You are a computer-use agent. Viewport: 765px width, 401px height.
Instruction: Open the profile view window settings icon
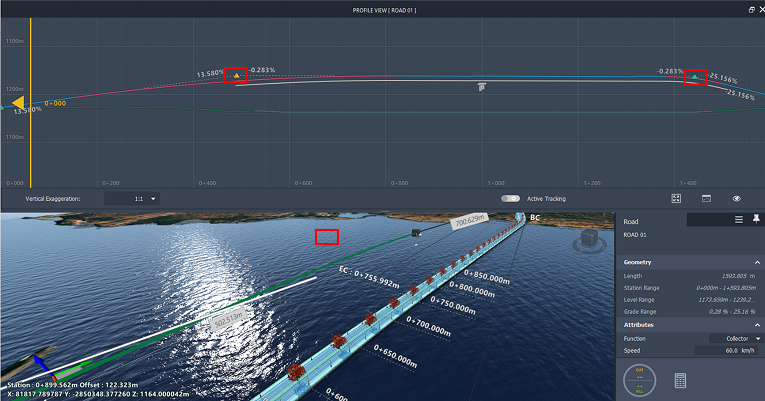click(x=705, y=199)
